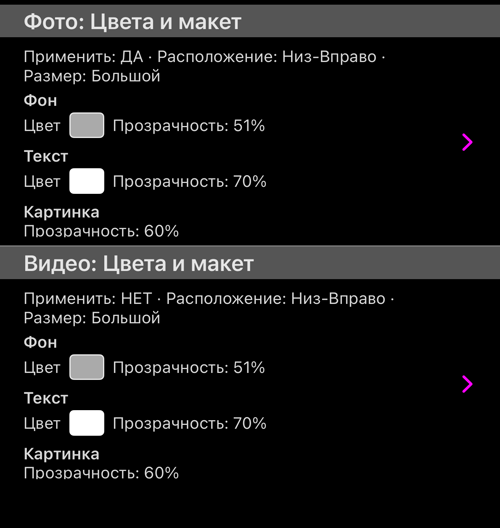The image size is (500, 528).
Task: Click video text 'Прозрачность: 70%' value
Action: [x=190, y=423]
